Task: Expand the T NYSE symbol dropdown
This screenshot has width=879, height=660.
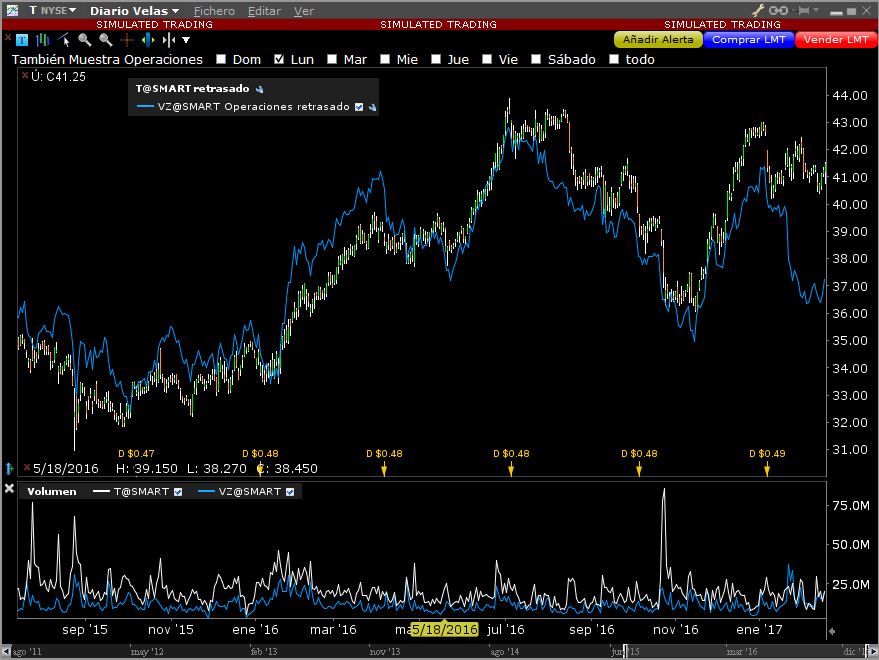Action: 52,10
